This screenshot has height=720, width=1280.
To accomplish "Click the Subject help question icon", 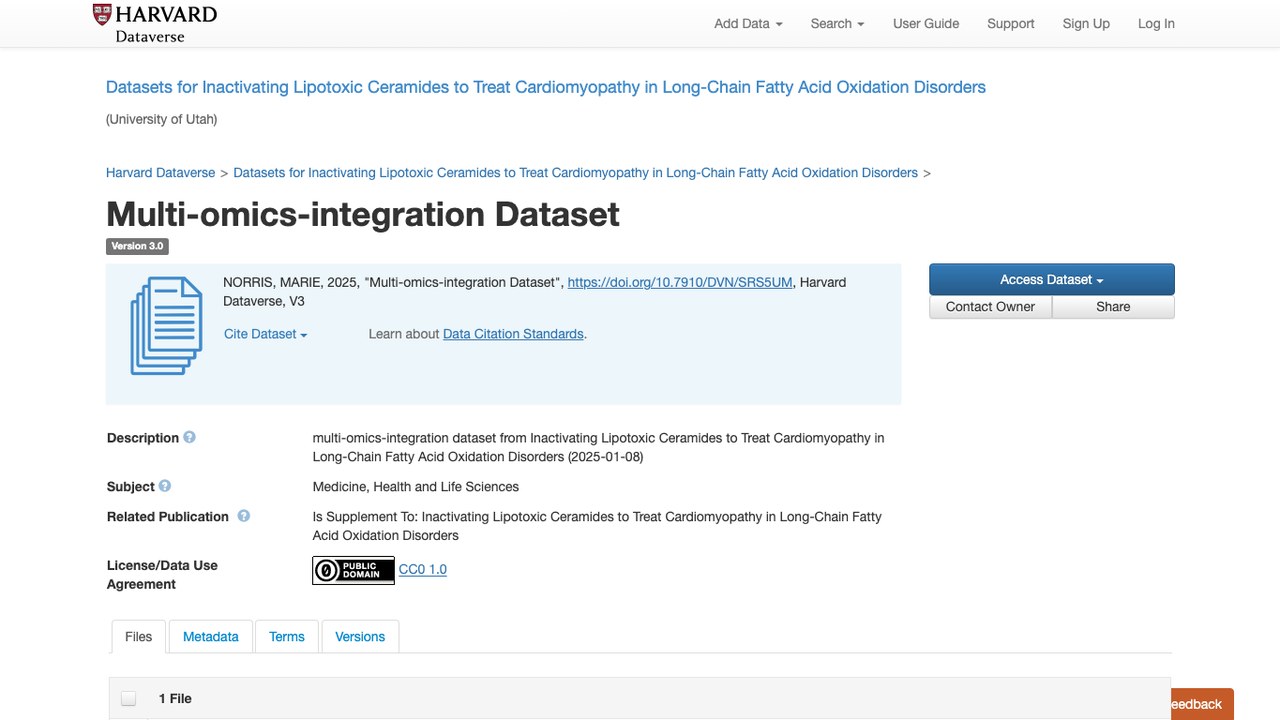I will tap(165, 486).
